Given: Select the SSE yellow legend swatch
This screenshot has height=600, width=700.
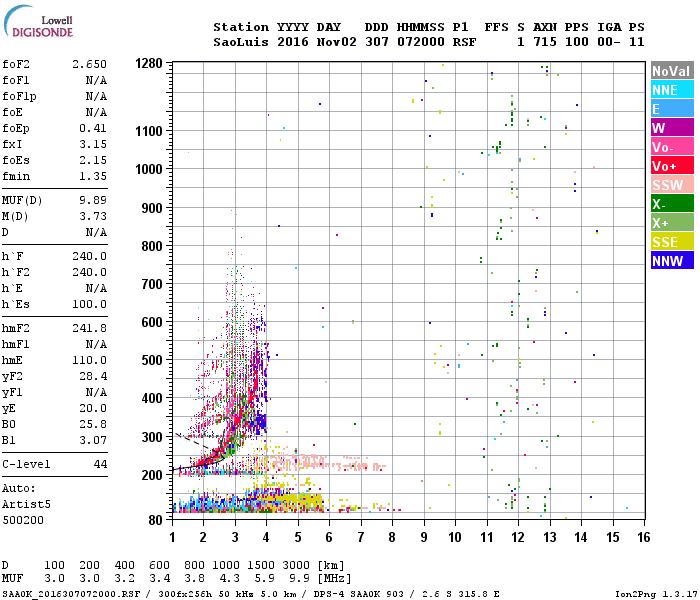Looking at the screenshot, I should pos(672,242).
